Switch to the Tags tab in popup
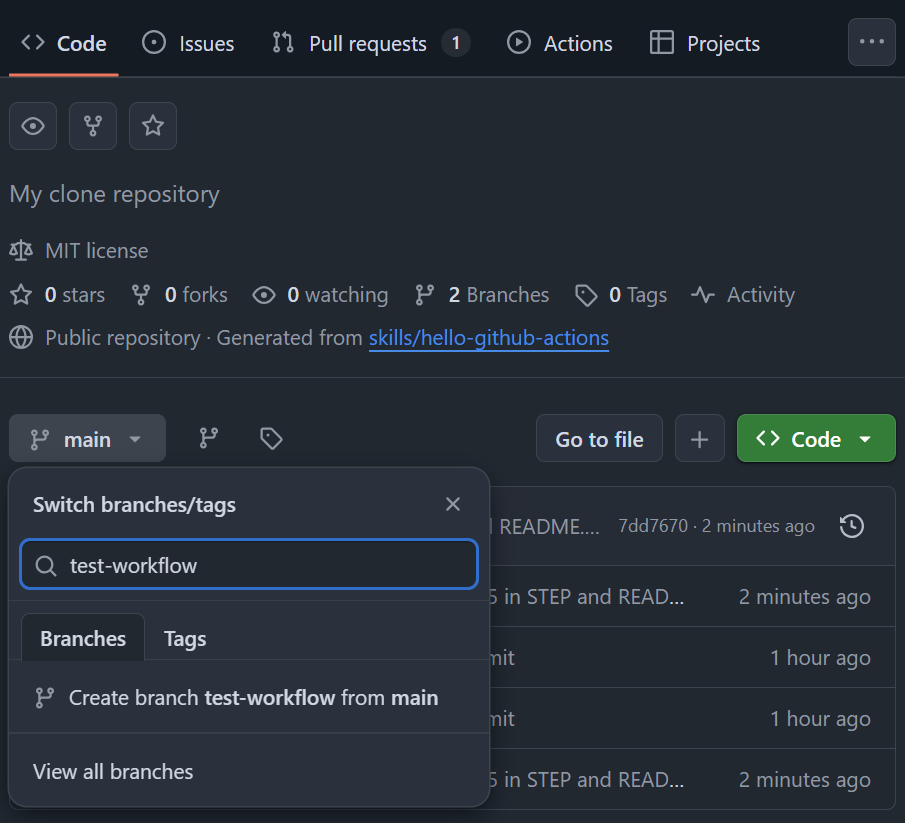 tap(185, 639)
